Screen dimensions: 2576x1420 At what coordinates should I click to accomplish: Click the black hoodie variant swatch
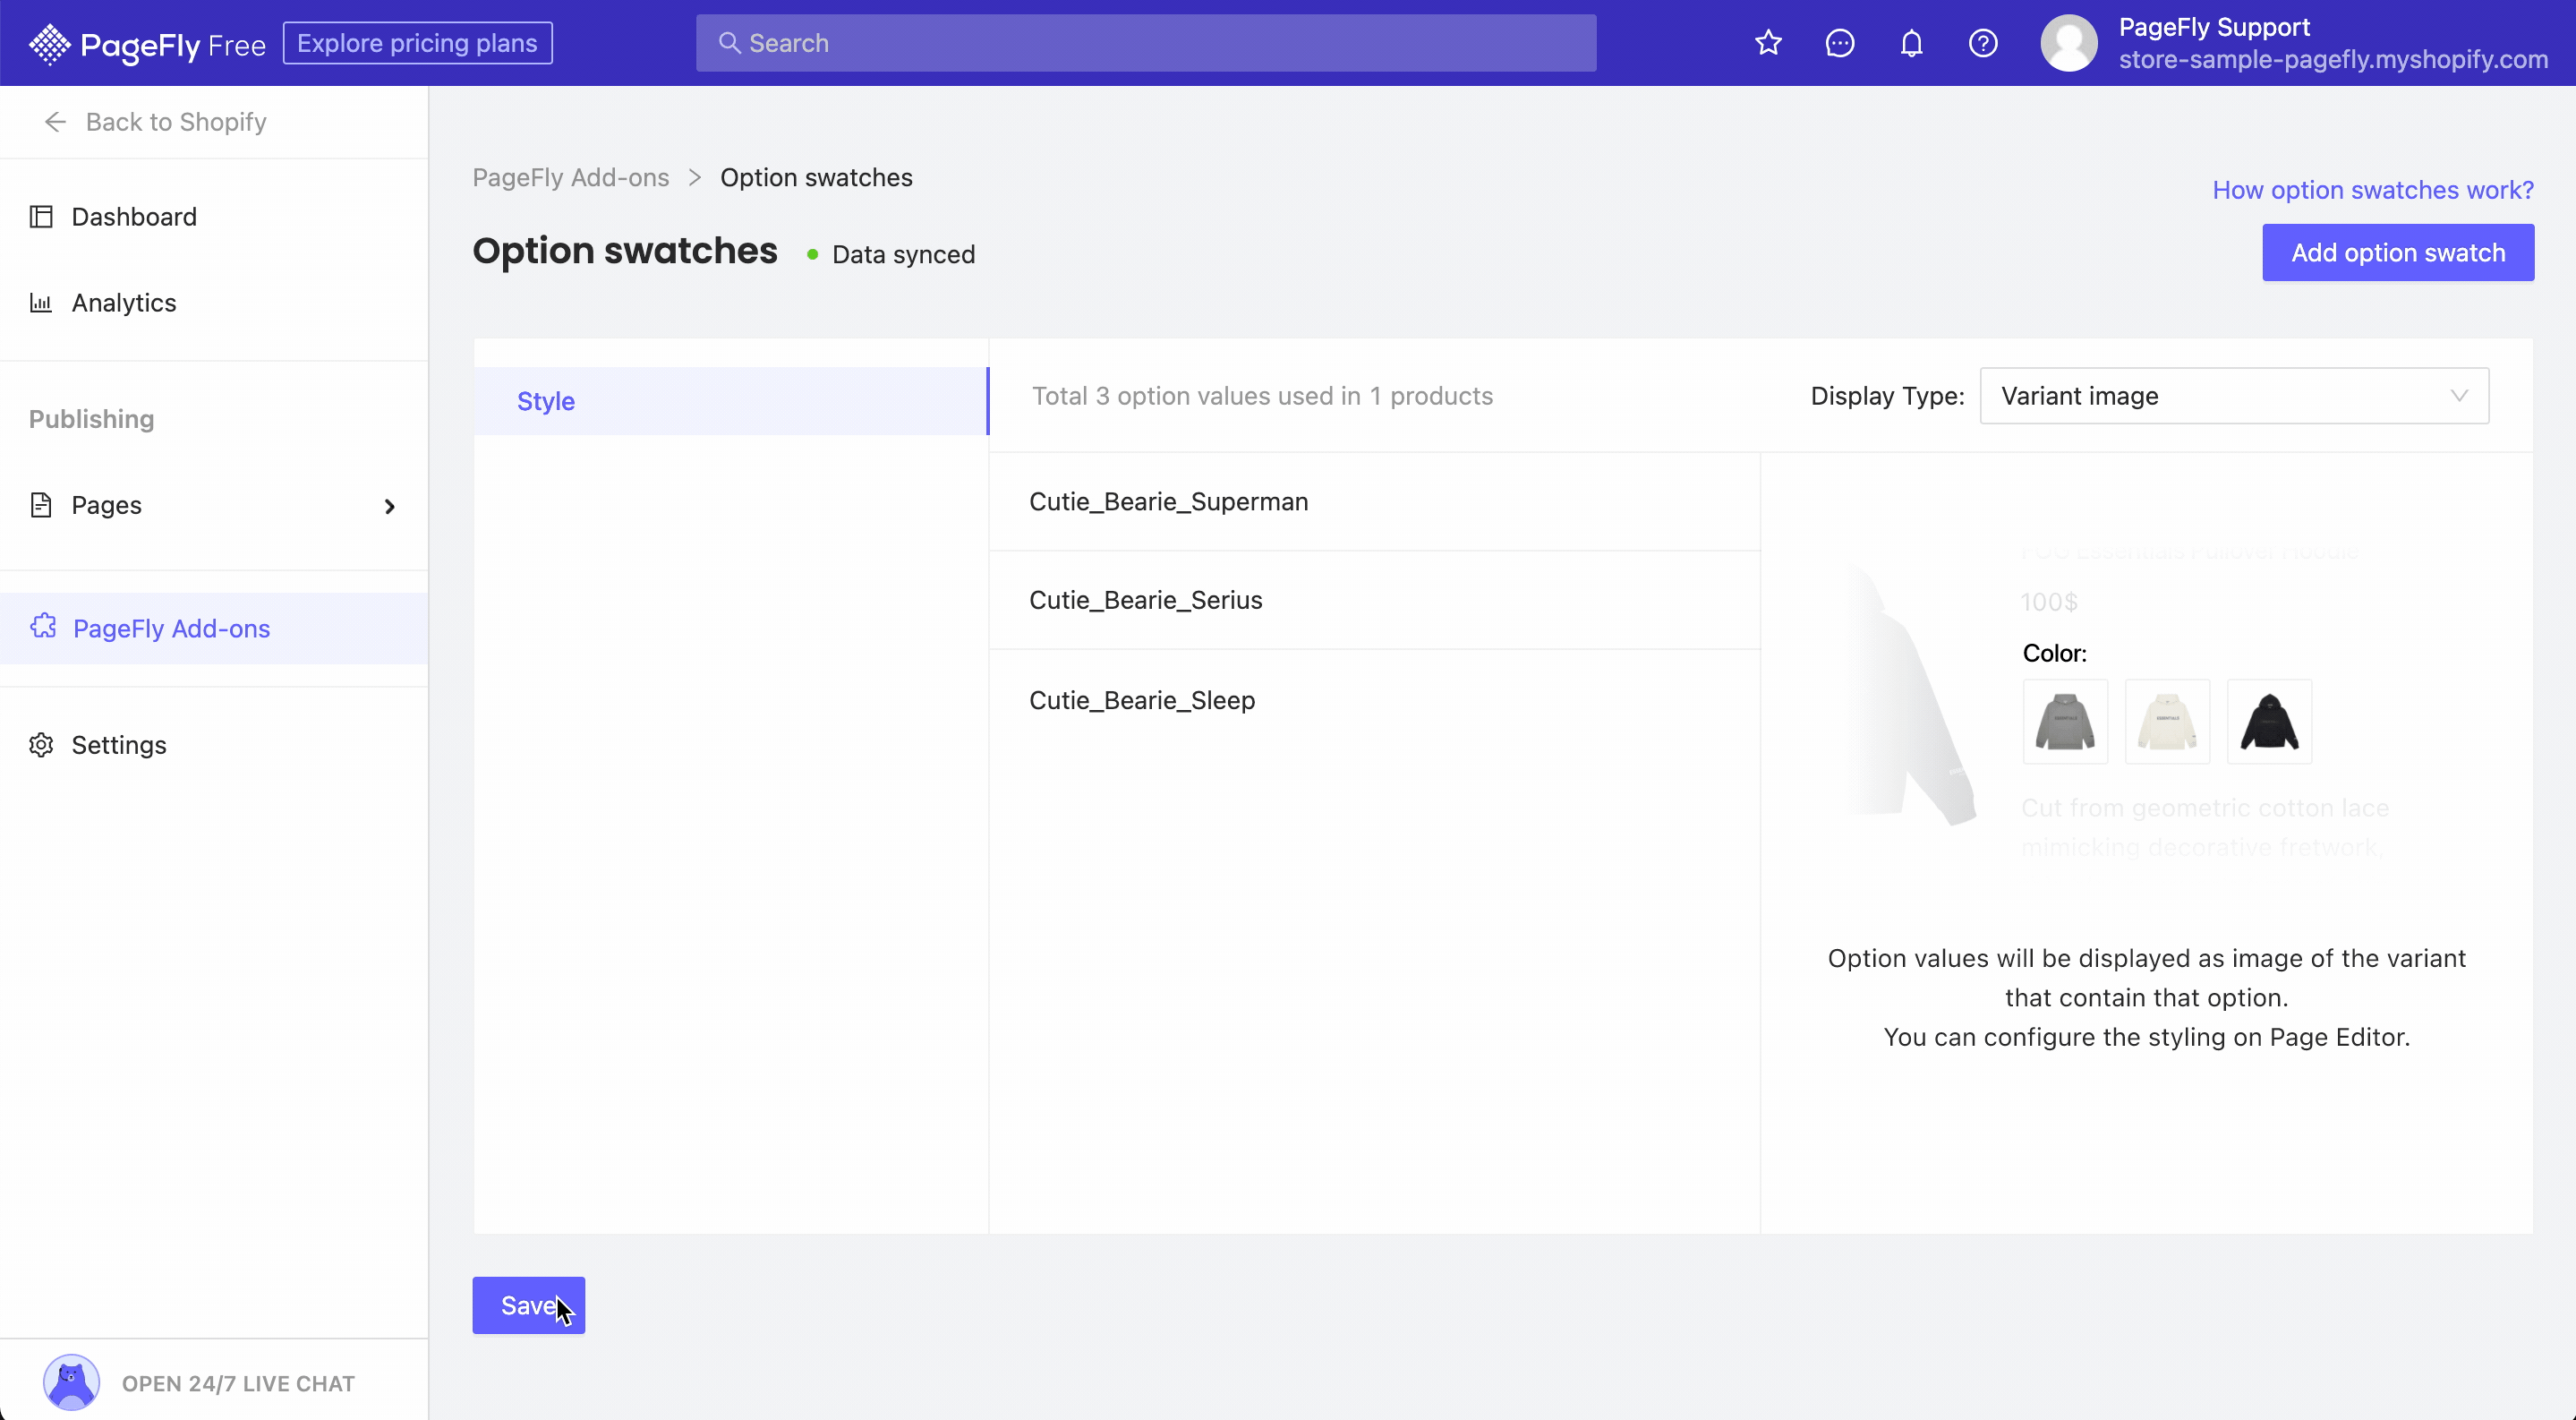click(x=2269, y=722)
